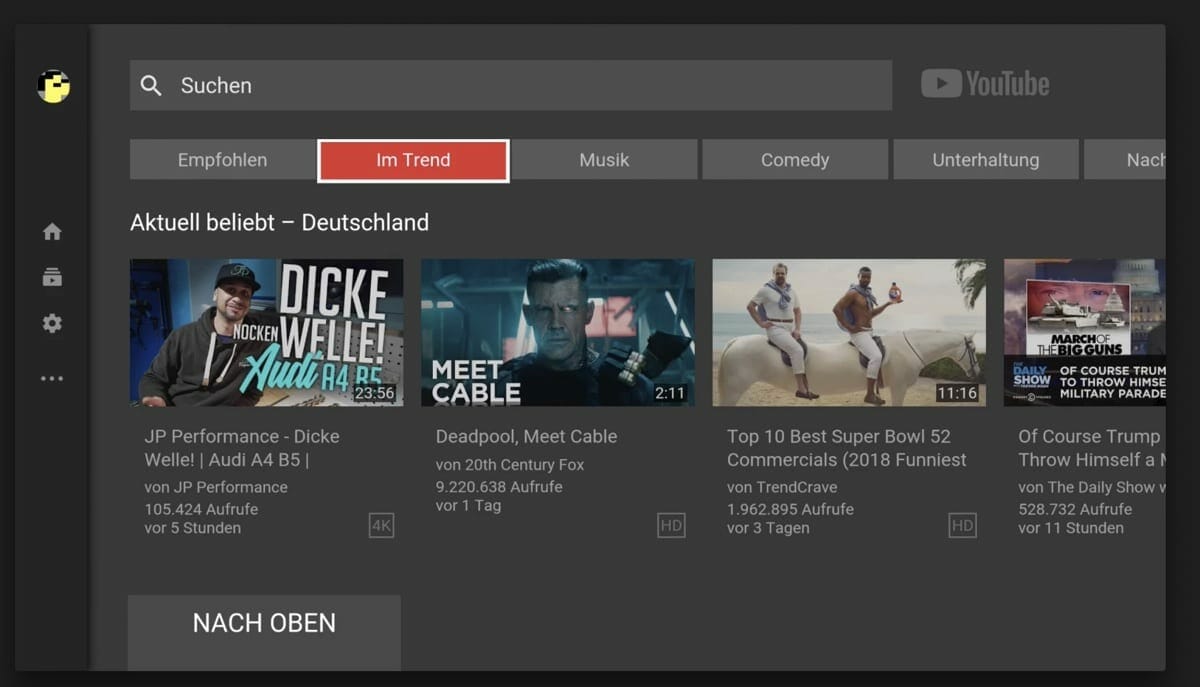Click 'vor 11 Stunden' upload time
1200x687 pixels.
click(1071, 528)
